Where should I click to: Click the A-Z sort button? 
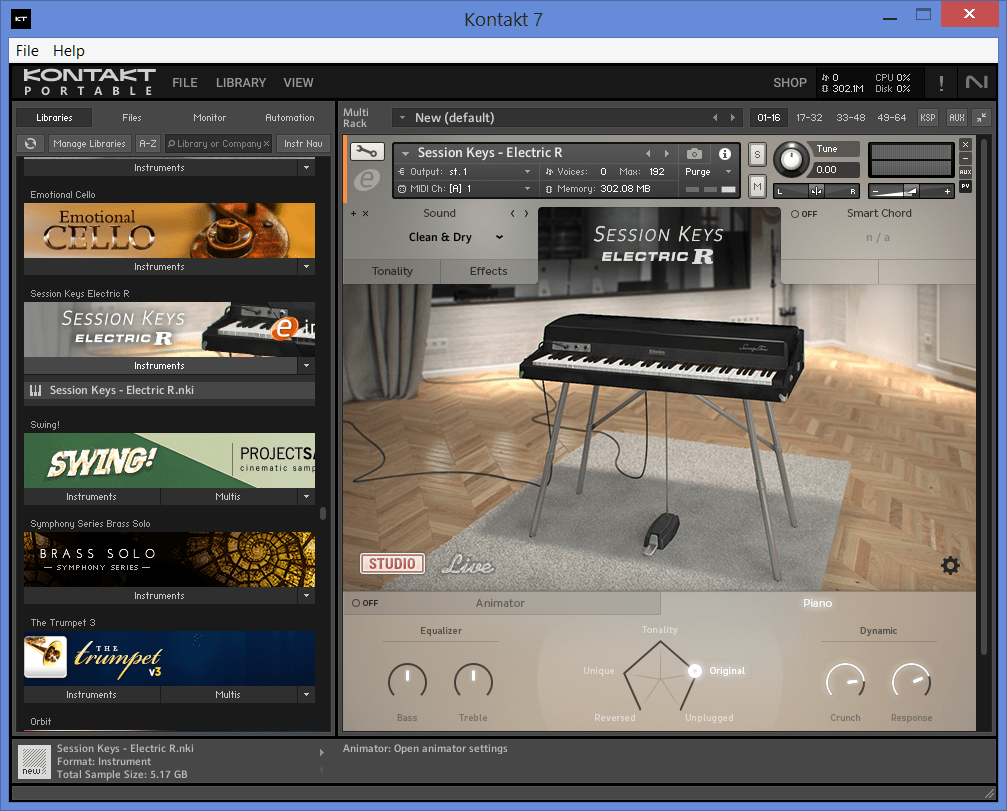coord(148,144)
